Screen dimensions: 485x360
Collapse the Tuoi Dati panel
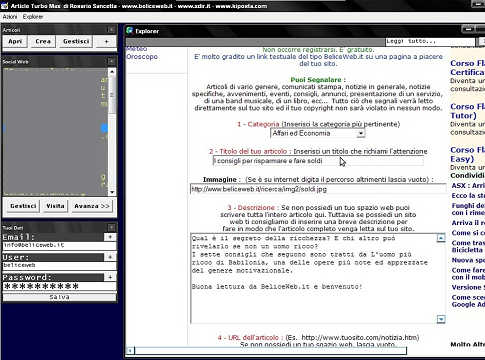pyautogui.click(x=111, y=228)
